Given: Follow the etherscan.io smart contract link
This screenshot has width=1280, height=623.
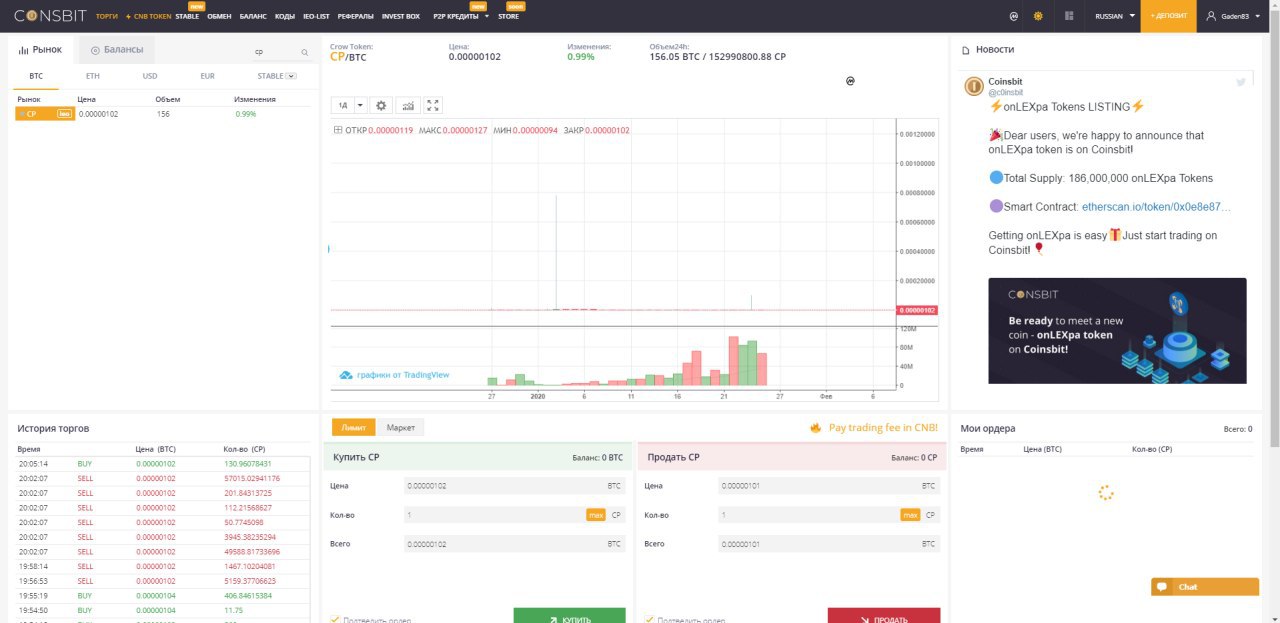Looking at the screenshot, I should coord(1157,207).
